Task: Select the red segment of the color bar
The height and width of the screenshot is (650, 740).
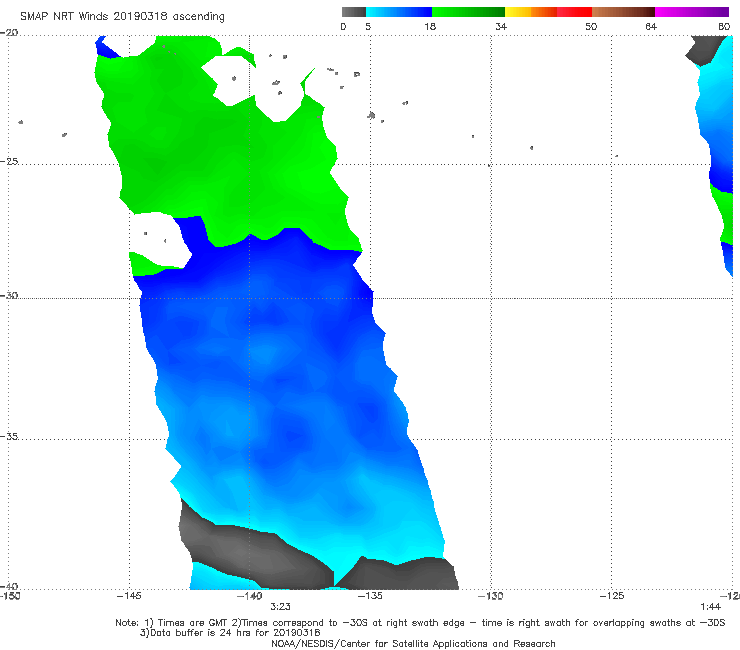Action: pos(574,12)
